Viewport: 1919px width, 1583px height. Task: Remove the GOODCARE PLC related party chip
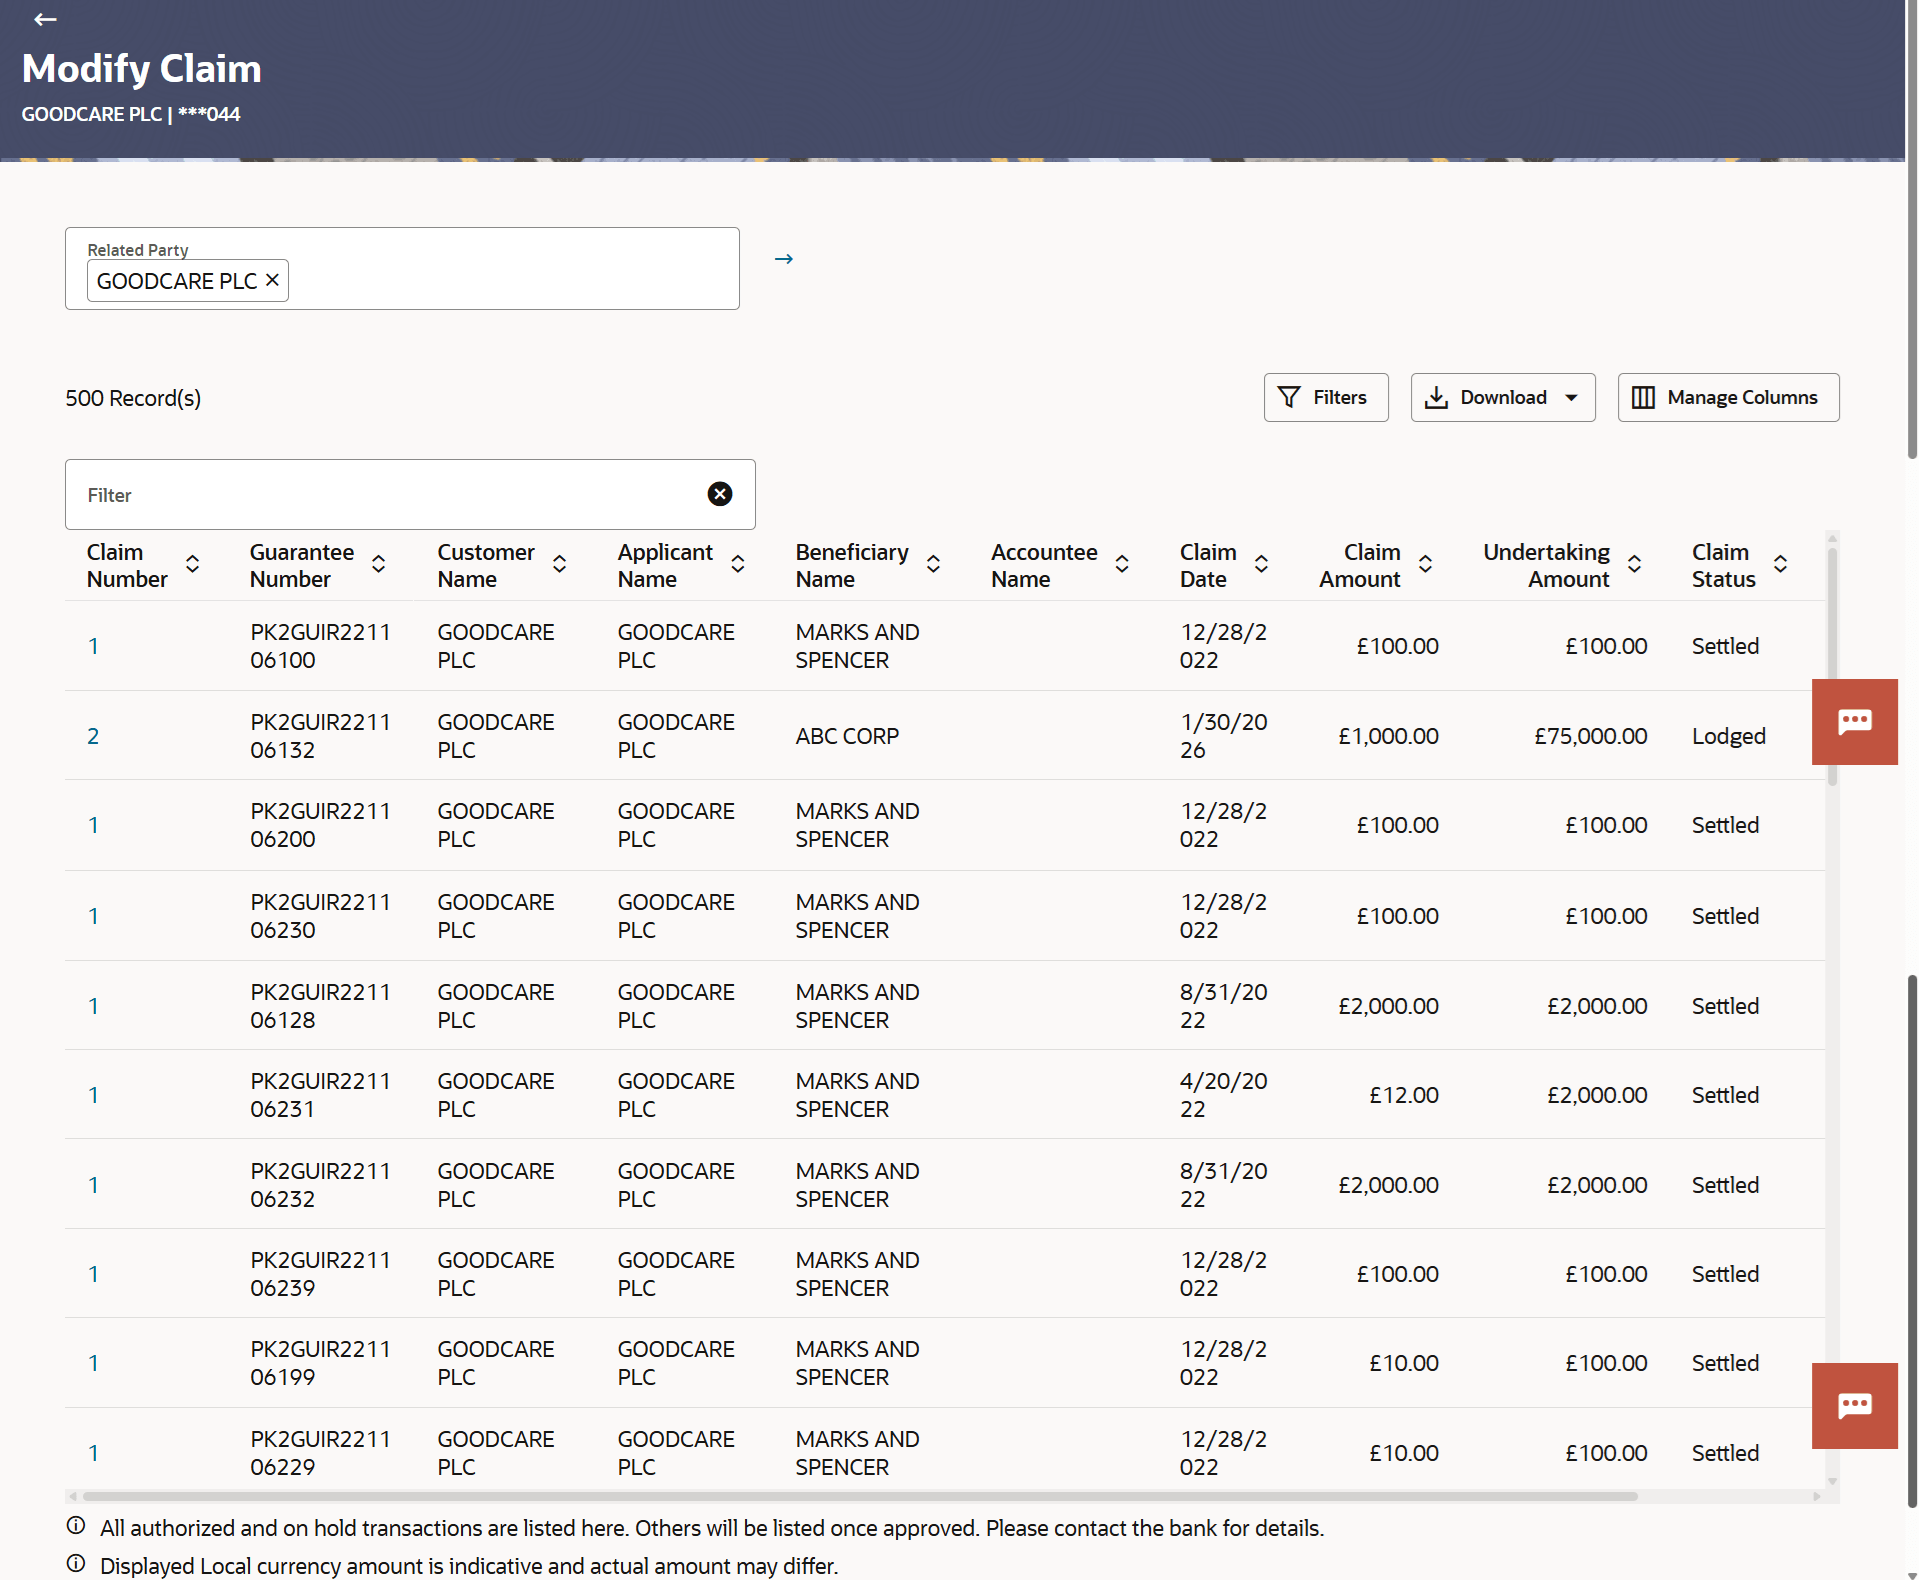(x=272, y=281)
